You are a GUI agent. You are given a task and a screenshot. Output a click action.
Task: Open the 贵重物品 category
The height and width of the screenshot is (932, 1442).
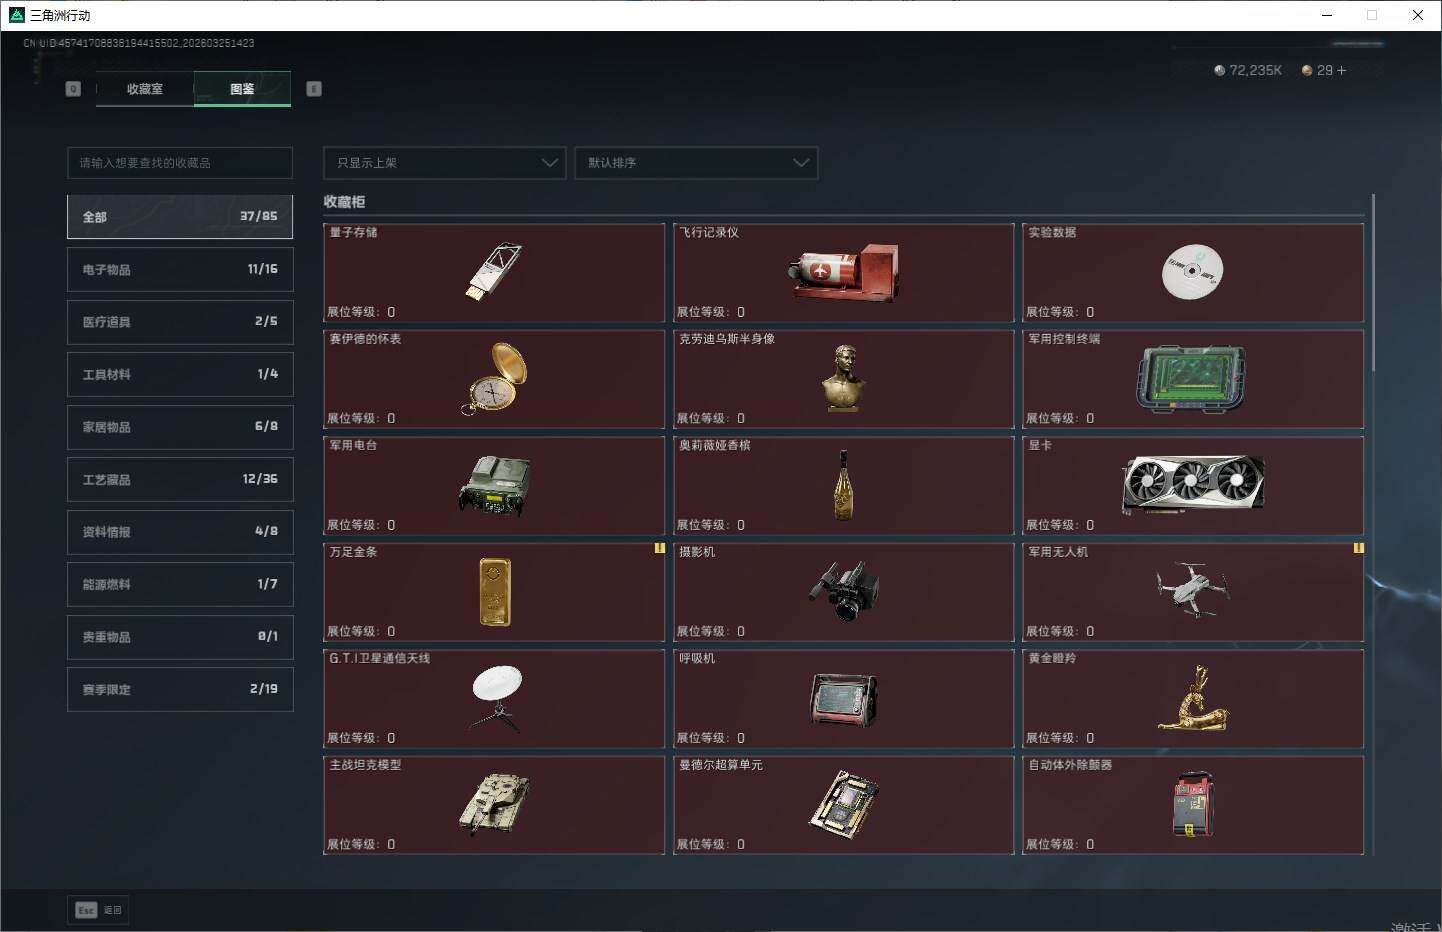pos(180,637)
